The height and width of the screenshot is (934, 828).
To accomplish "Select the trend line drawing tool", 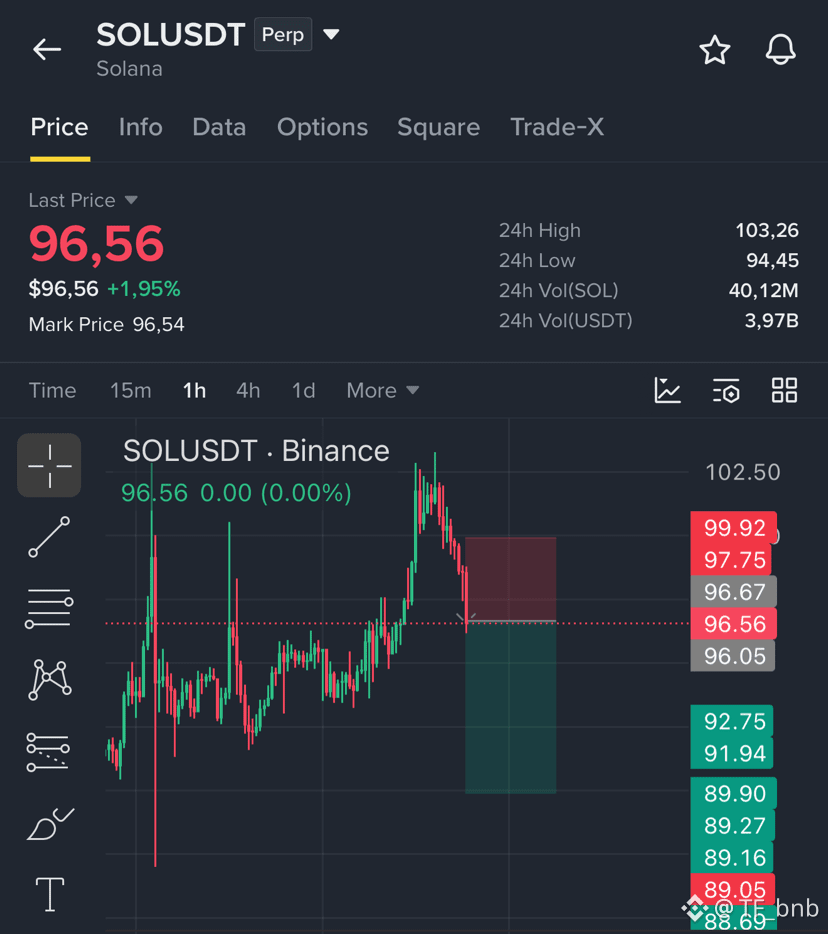I will pos(49,537).
